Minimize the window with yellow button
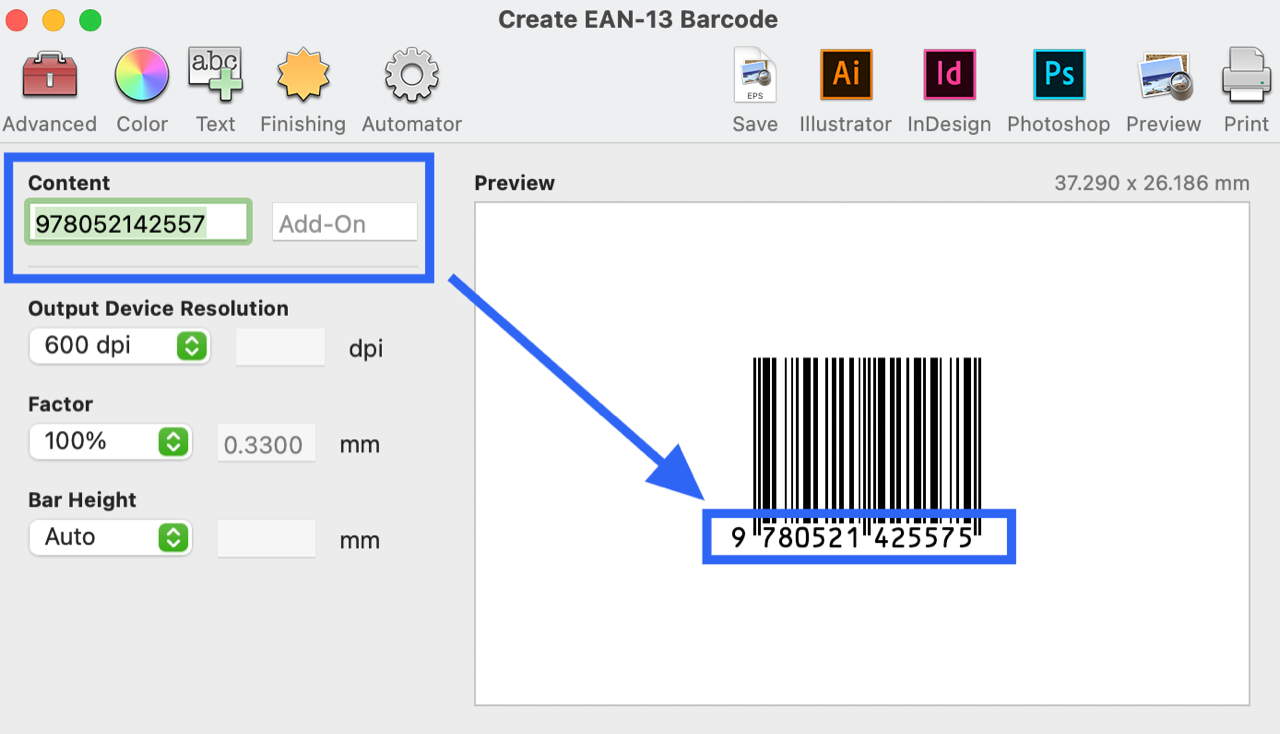 click(53, 19)
